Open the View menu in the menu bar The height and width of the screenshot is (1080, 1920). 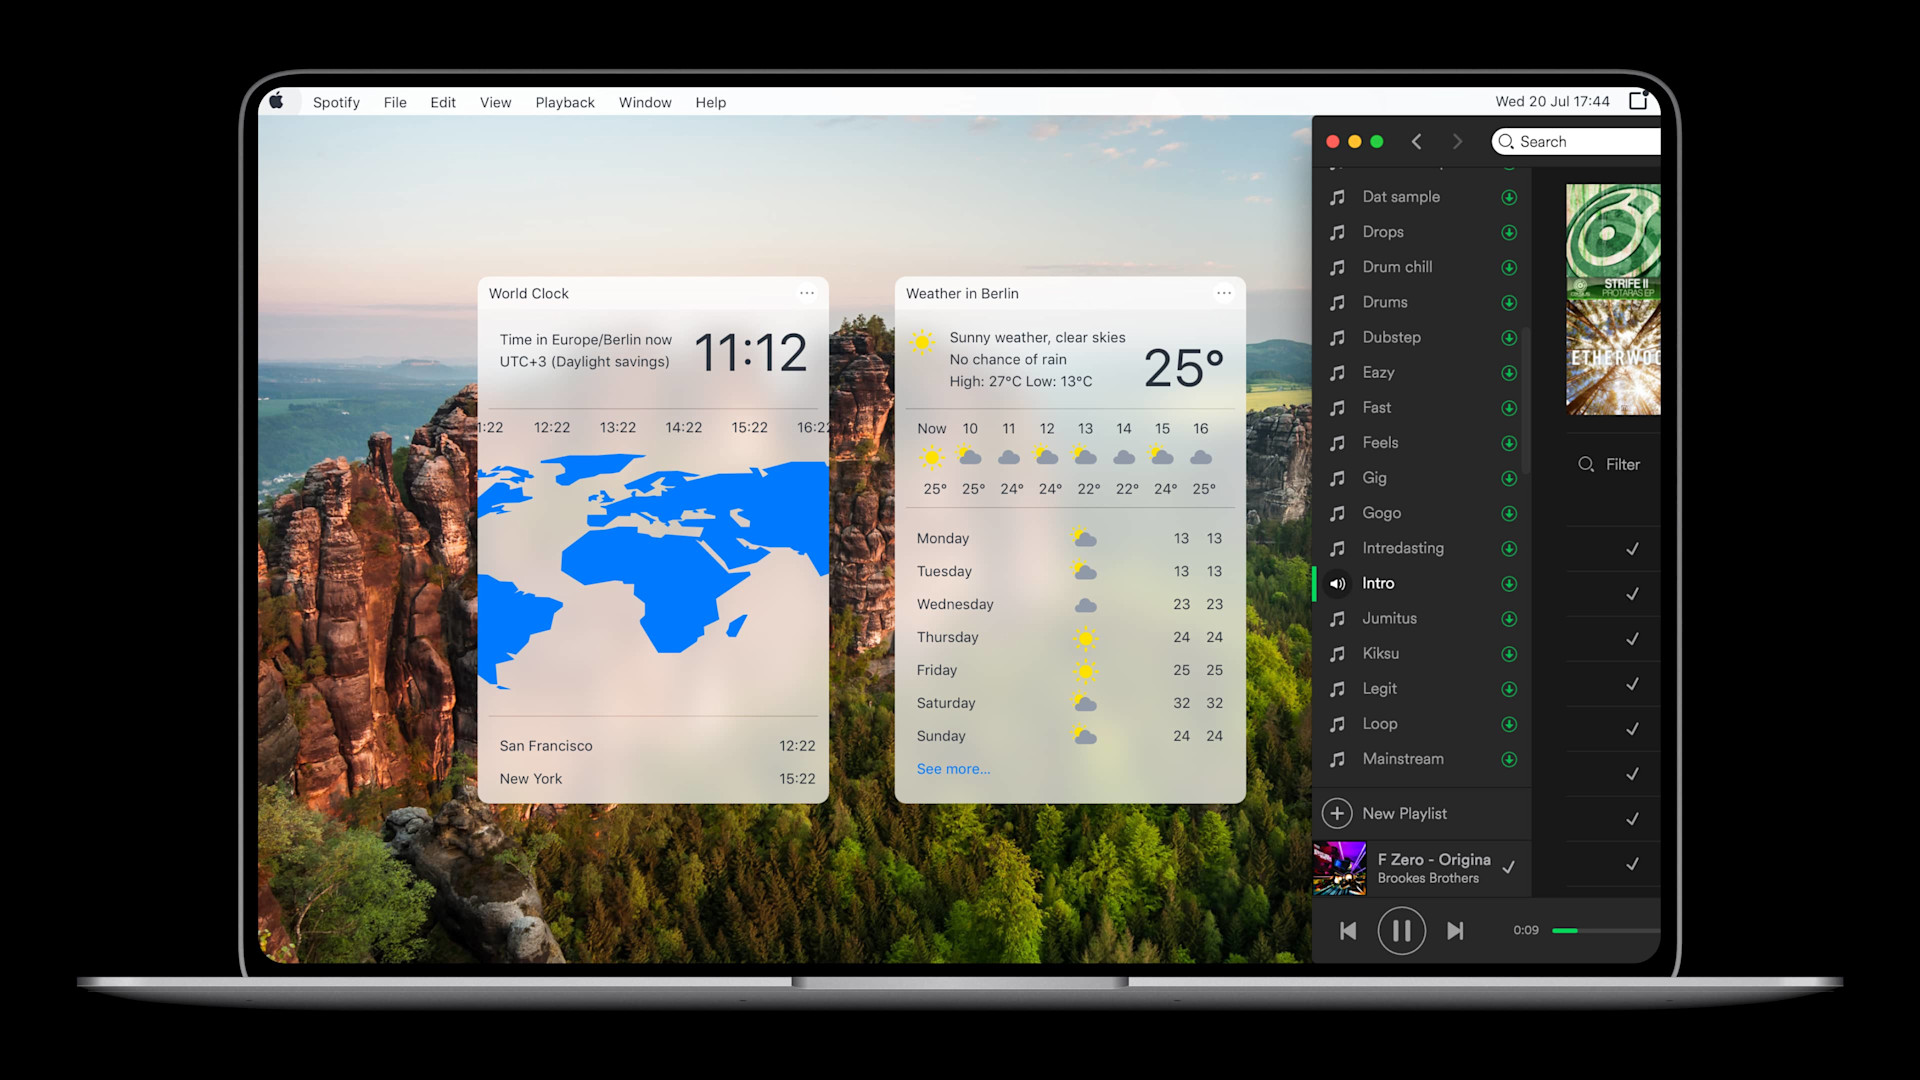pyautogui.click(x=495, y=102)
